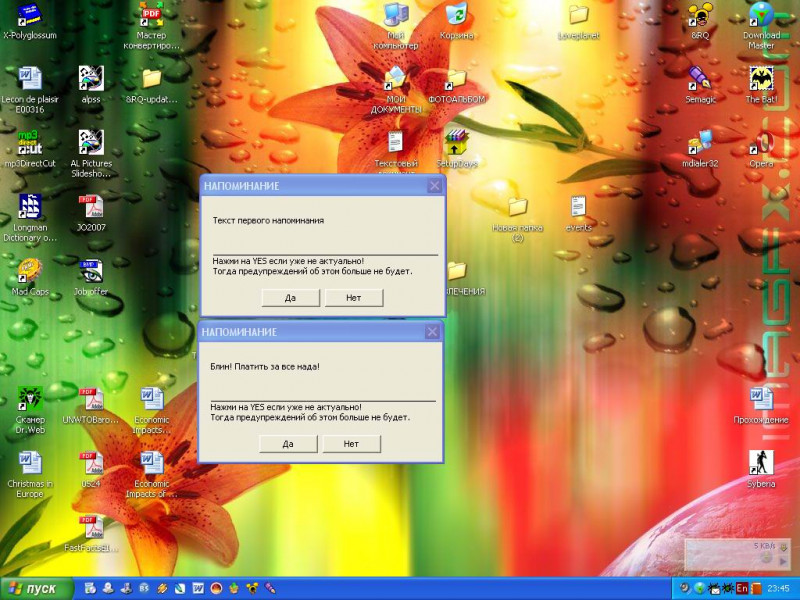Close the 'Текст первого напоминания' reminder window

coord(434,186)
